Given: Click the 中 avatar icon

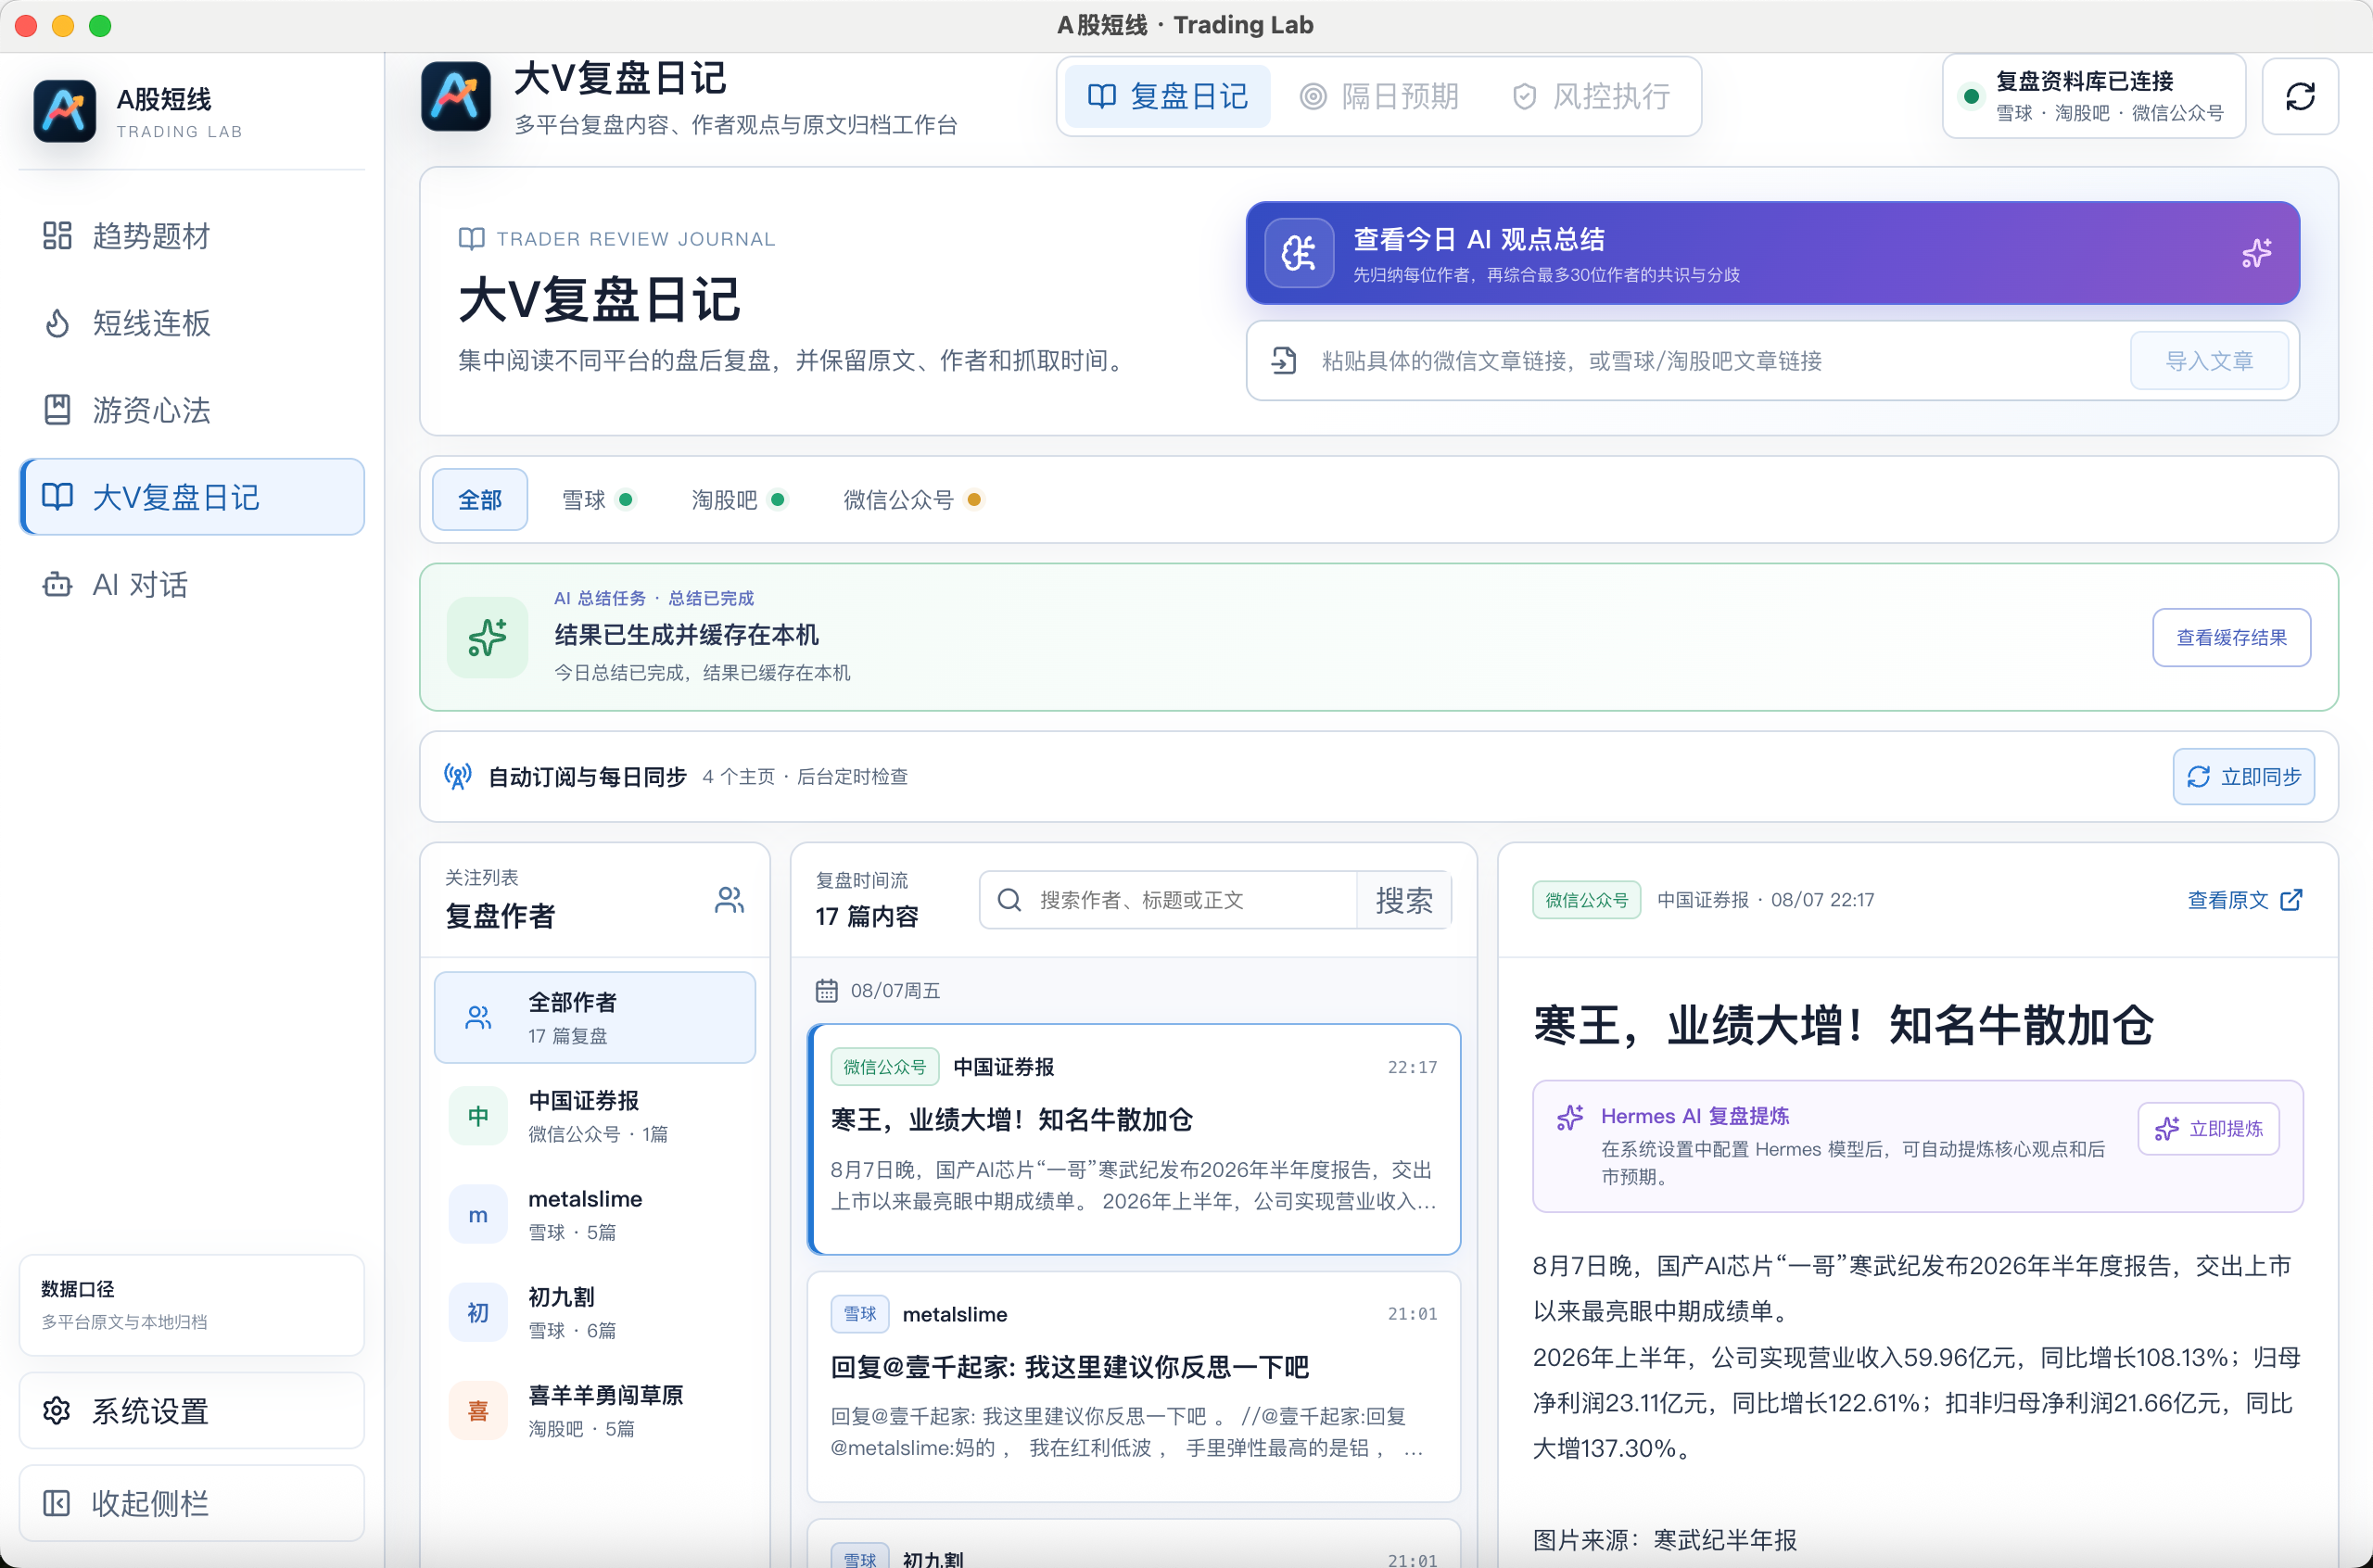Looking at the screenshot, I should (x=478, y=1115).
